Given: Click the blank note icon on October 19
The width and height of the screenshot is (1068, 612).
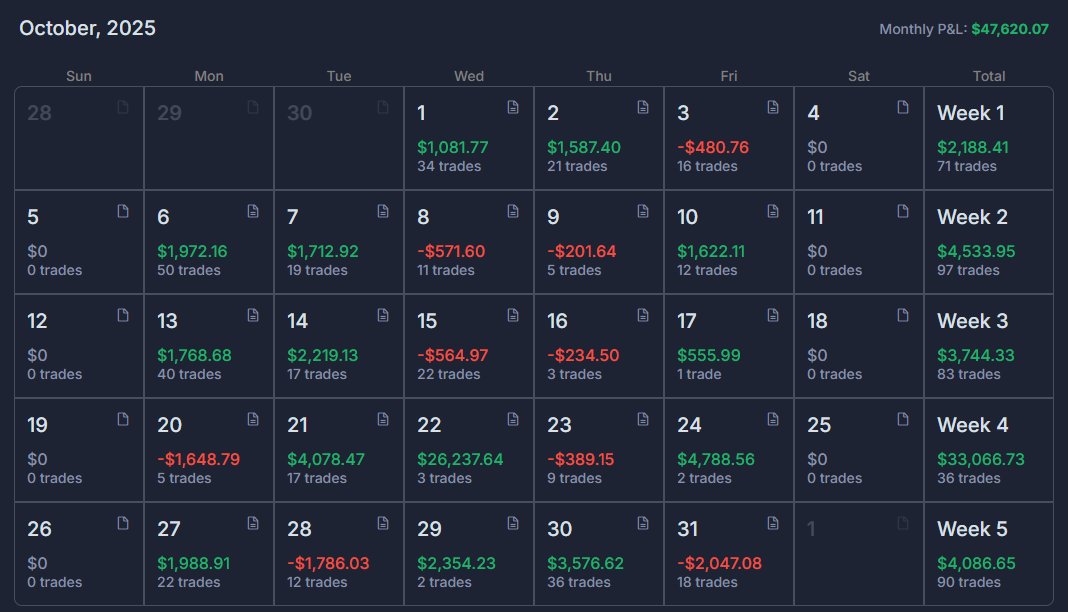Looking at the screenshot, I should coord(123,419).
